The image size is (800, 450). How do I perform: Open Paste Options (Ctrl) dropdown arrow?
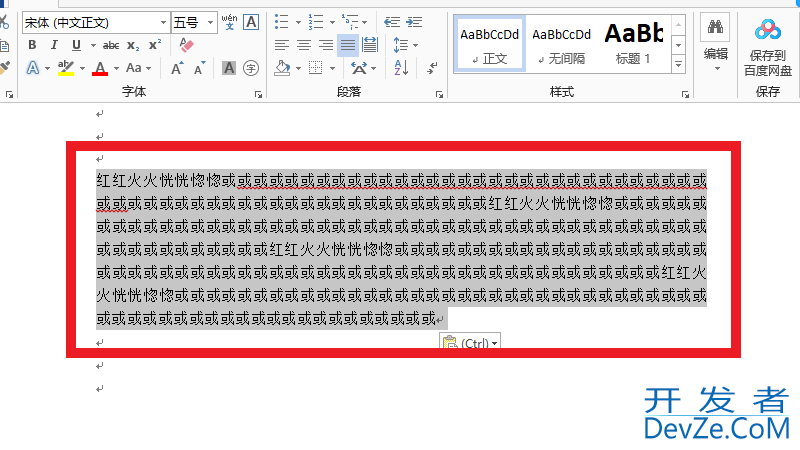(x=494, y=343)
